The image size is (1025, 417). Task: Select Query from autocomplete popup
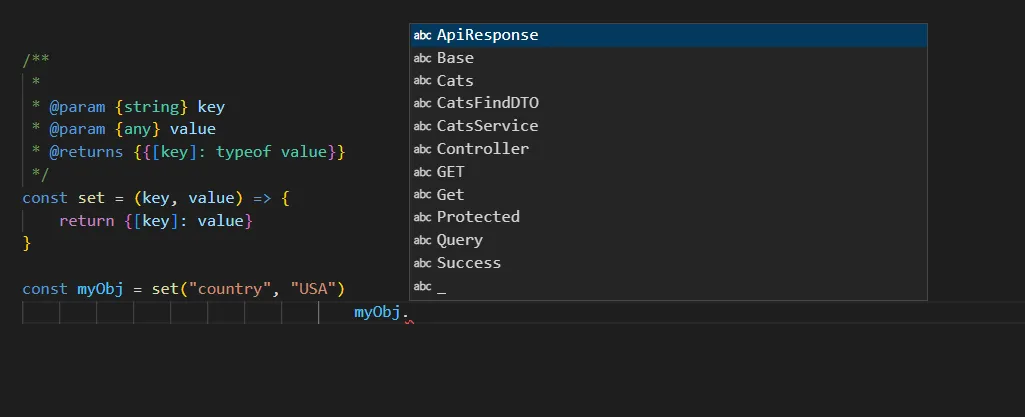pyautogui.click(x=459, y=240)
